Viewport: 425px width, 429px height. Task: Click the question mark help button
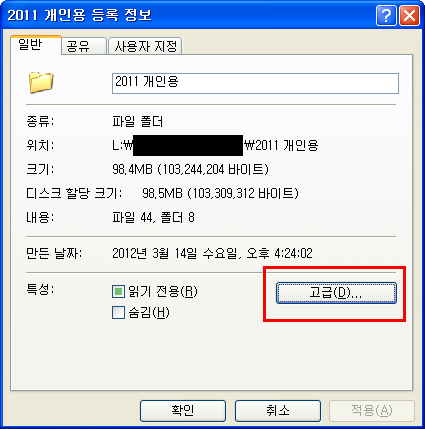click(x=386, y=16)
